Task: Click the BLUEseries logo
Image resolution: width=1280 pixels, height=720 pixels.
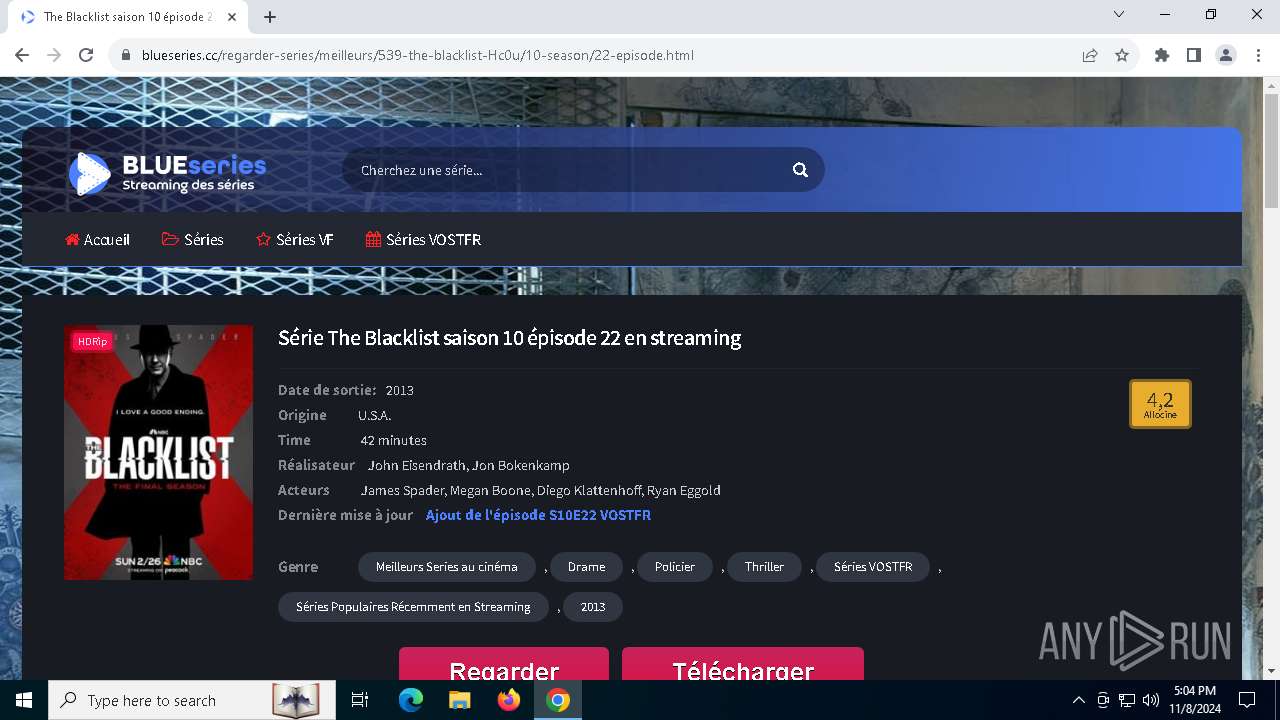Action: [167, 172]
